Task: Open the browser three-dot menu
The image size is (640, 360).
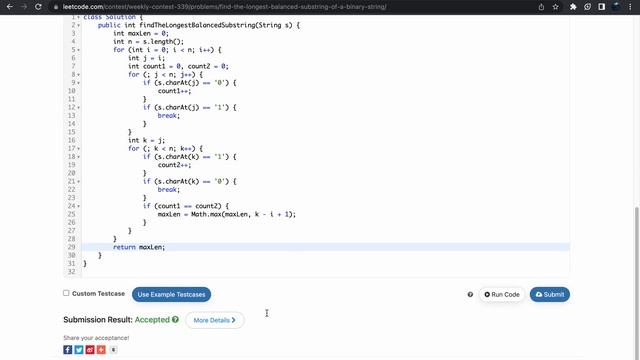Action: (630, 7)
